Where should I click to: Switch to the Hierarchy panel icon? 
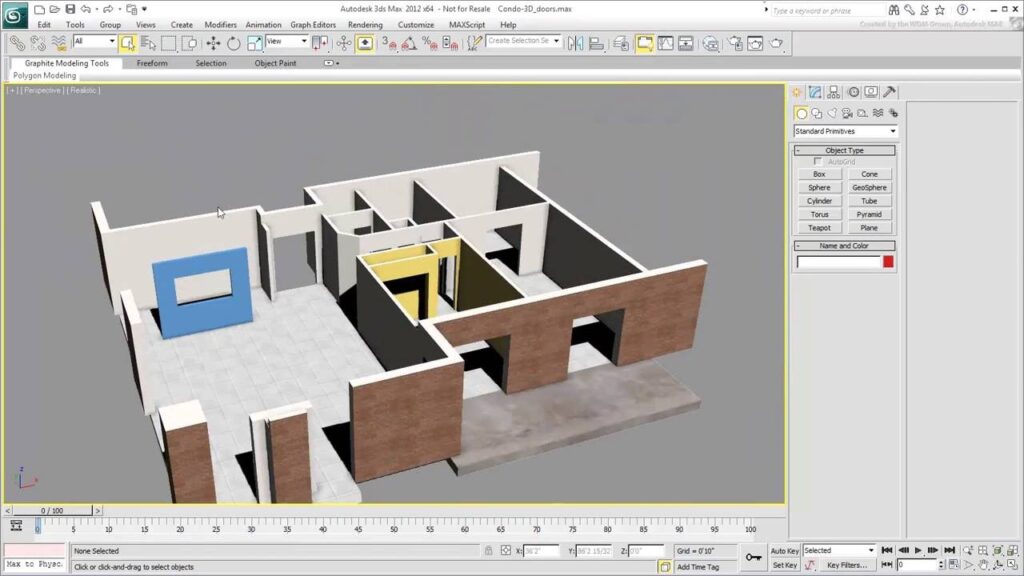[834, 92]
